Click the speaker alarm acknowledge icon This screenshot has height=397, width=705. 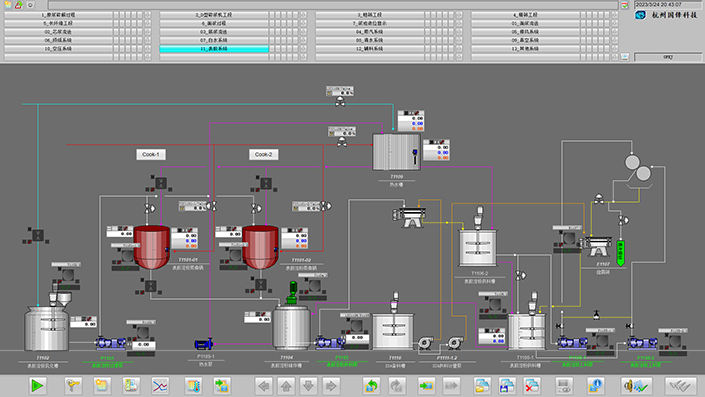636,385
